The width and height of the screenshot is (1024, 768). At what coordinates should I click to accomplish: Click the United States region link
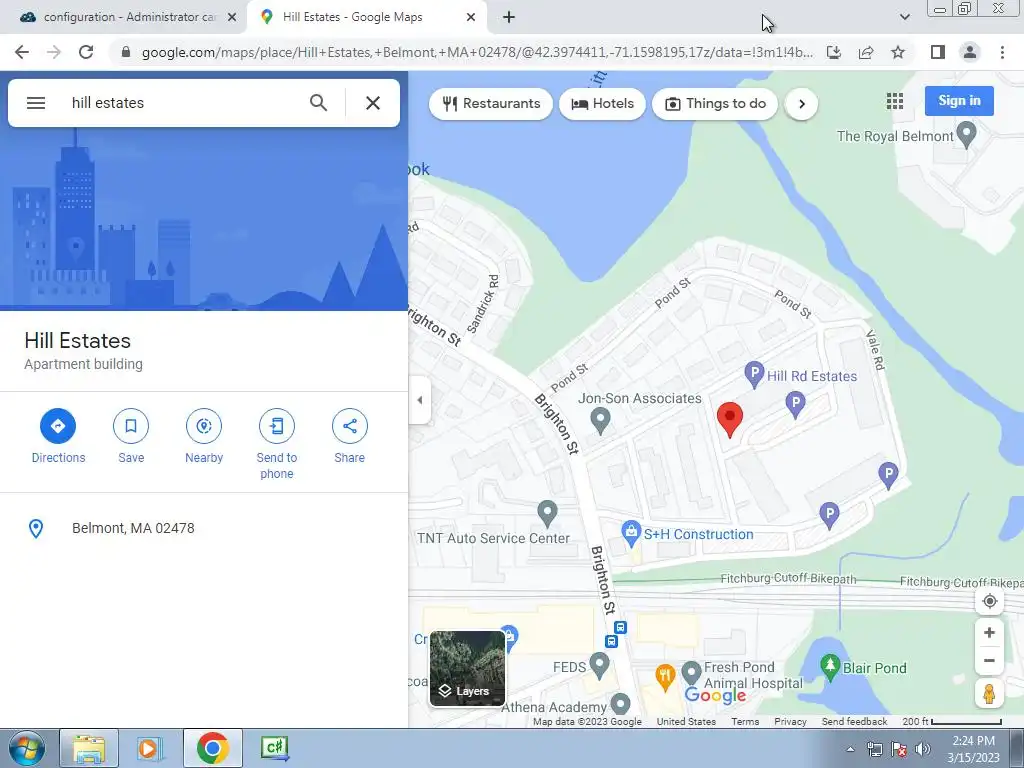686,722
